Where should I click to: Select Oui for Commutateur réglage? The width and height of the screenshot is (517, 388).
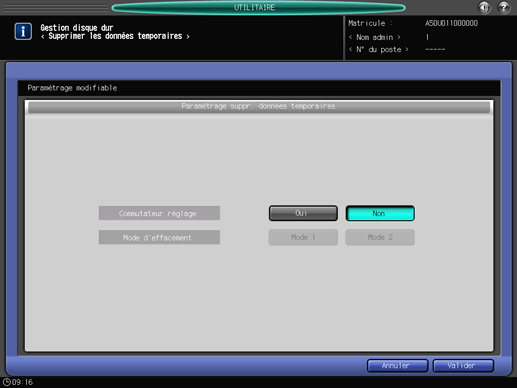[x=303, y=213]
